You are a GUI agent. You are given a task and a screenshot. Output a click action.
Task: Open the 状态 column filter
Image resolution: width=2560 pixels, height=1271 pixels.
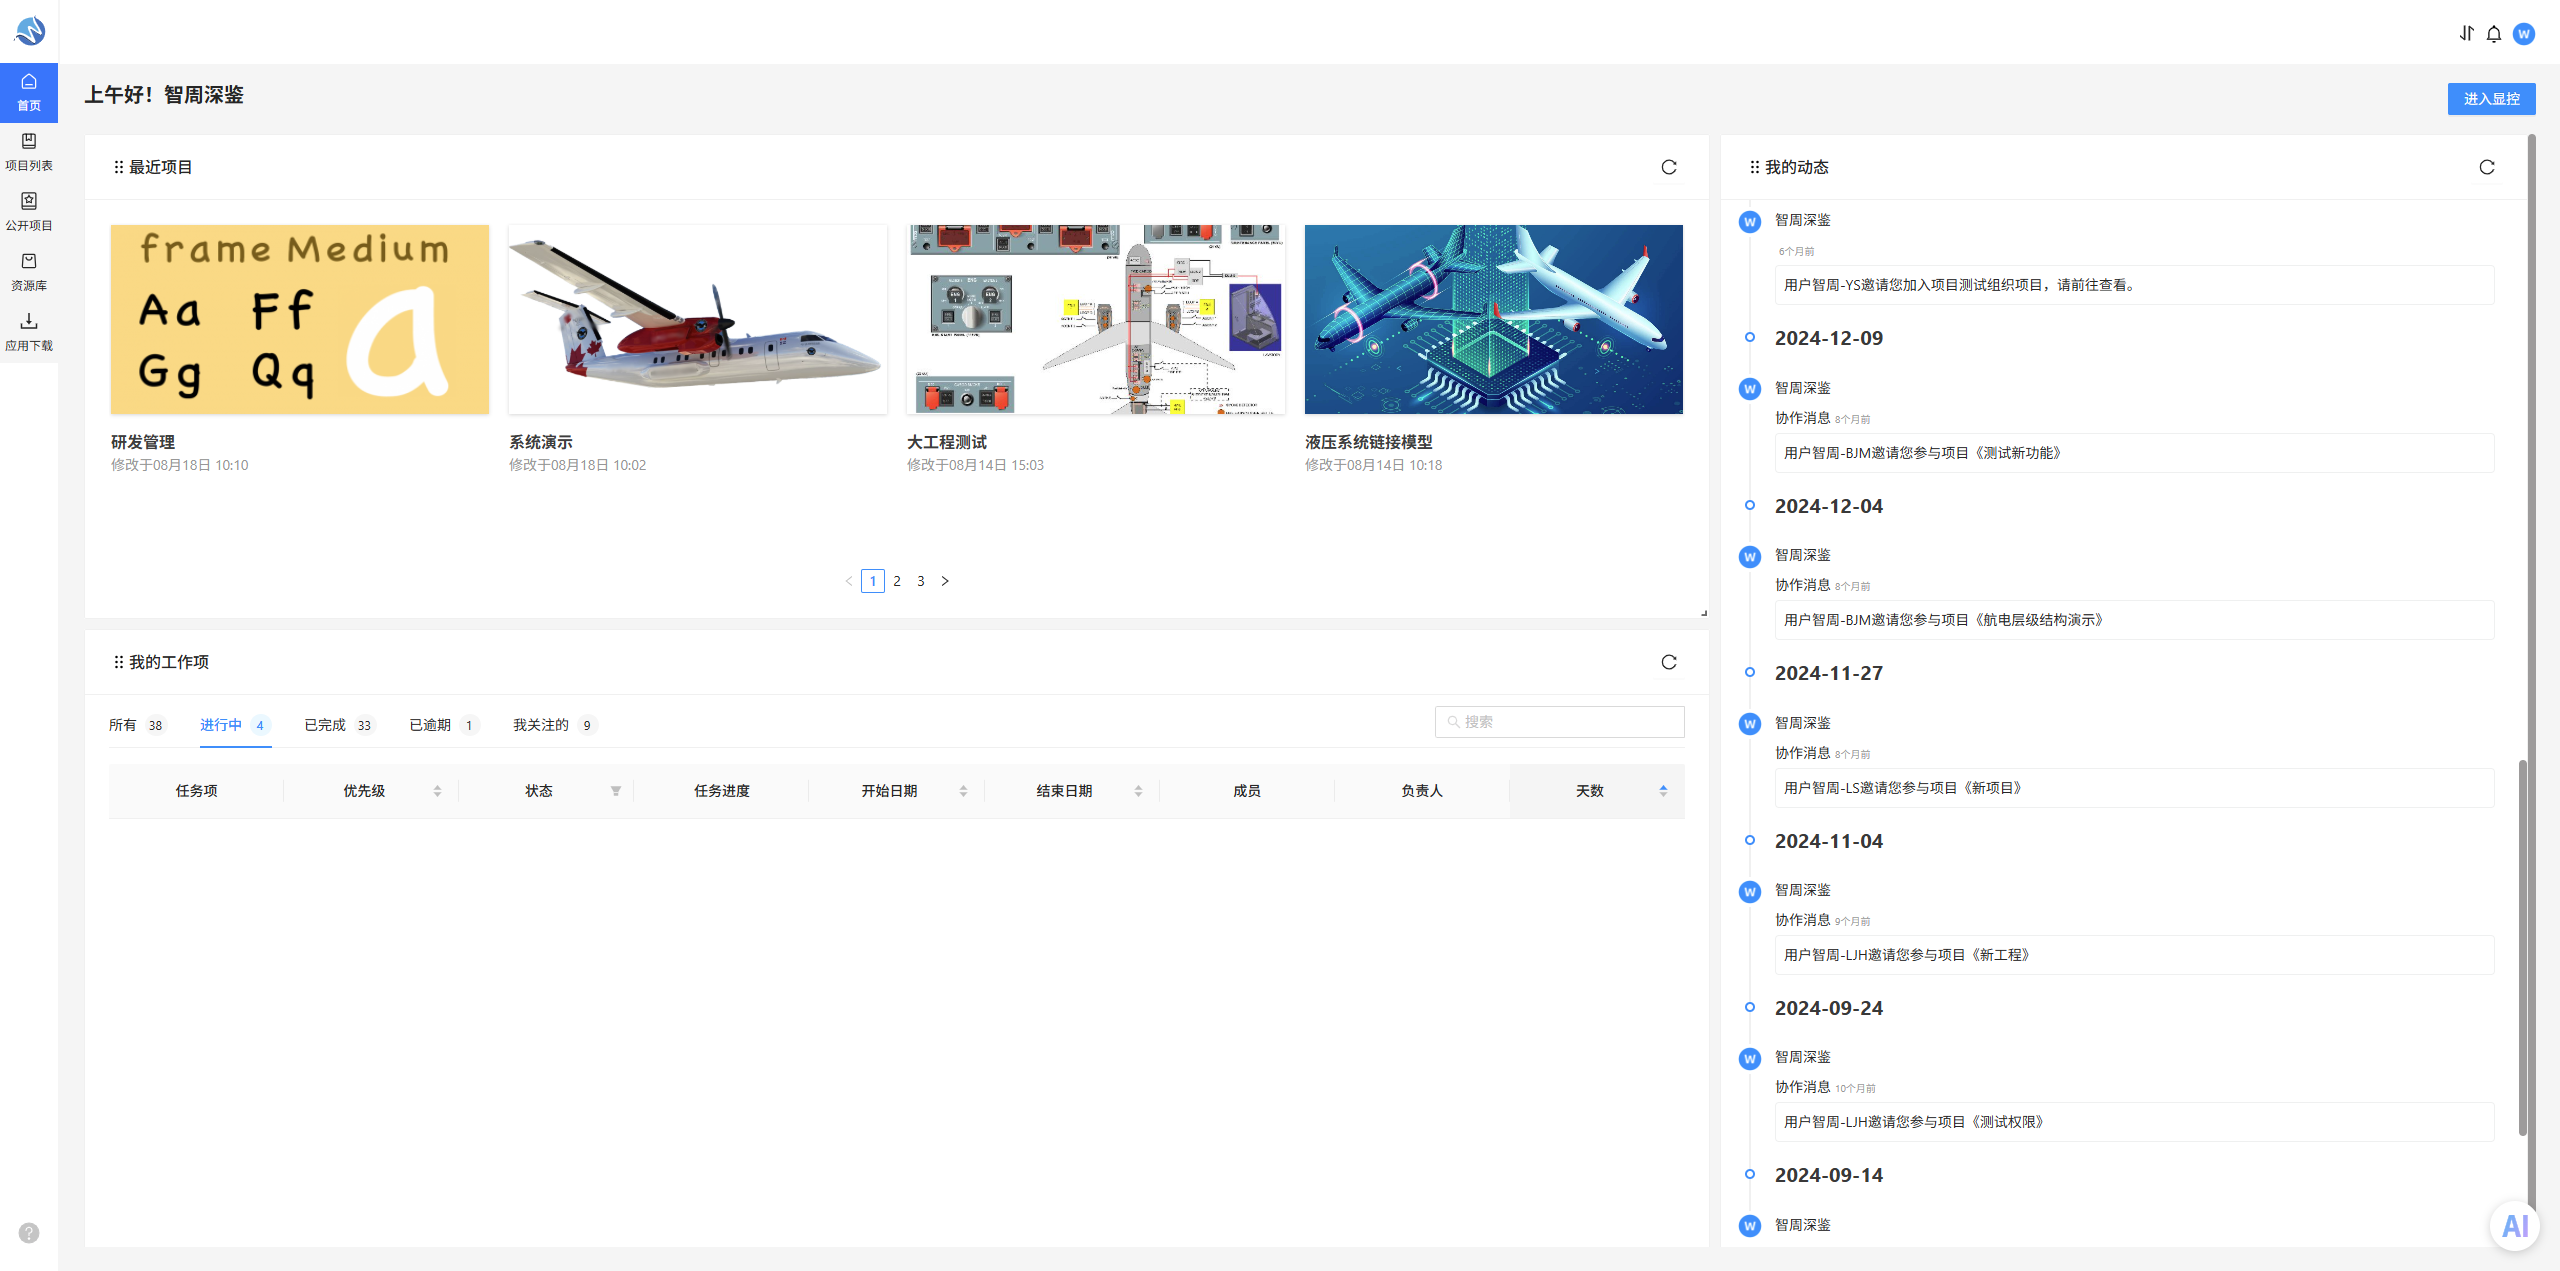point(616,791)
